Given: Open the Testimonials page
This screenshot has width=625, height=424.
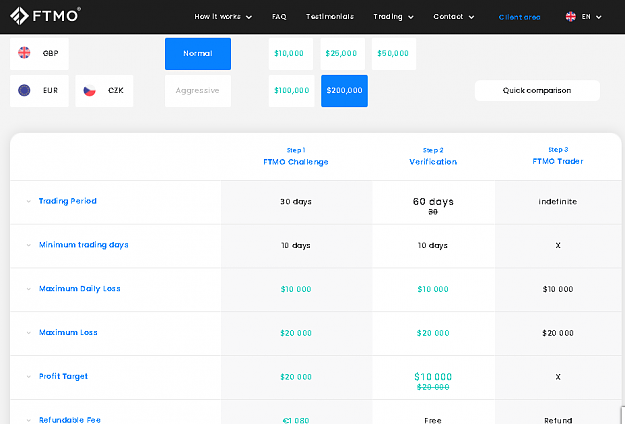Looking at the screenshot, I should click(330, 17).
